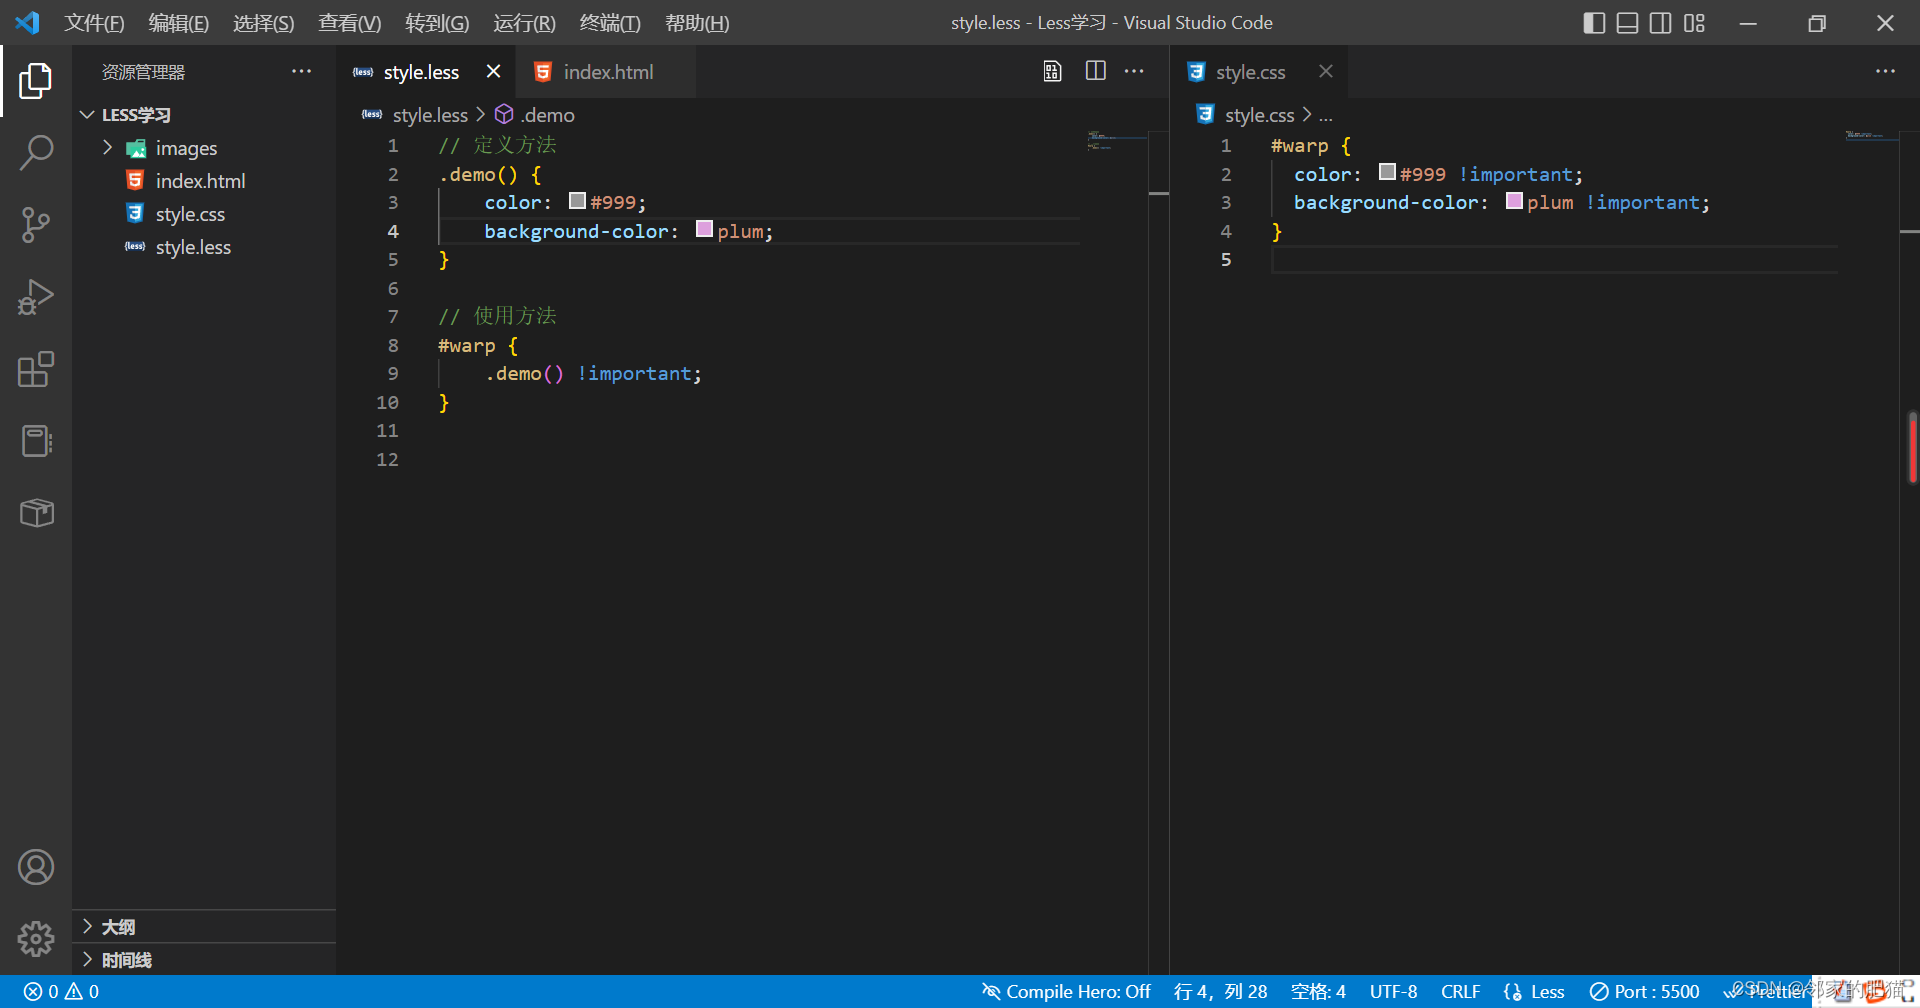The height and width of the screenshot is (1008, 1920).
Task: Open the package box activity bar icon
Action: [x=36, y=513]
